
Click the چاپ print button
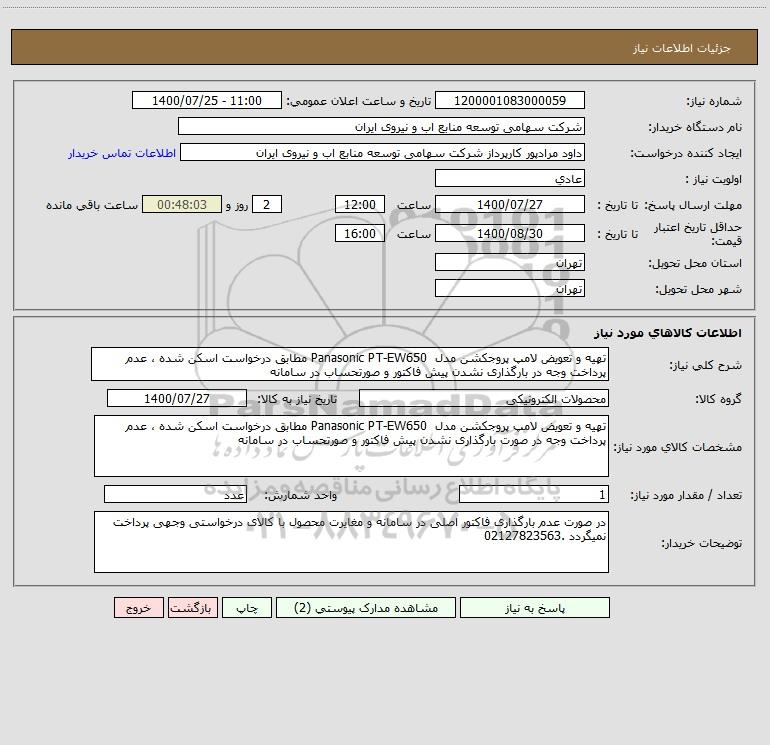pyautogui.click(x=247, y=607)
